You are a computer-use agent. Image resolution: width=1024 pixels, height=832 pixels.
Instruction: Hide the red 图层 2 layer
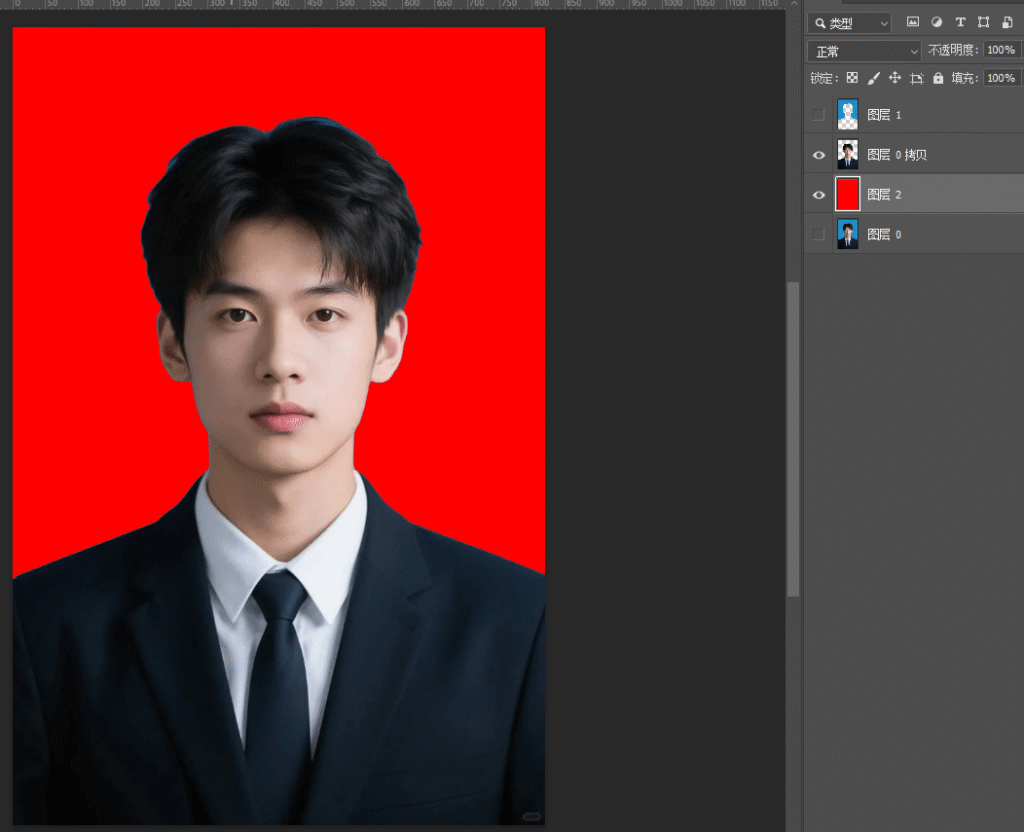(819, 194)
